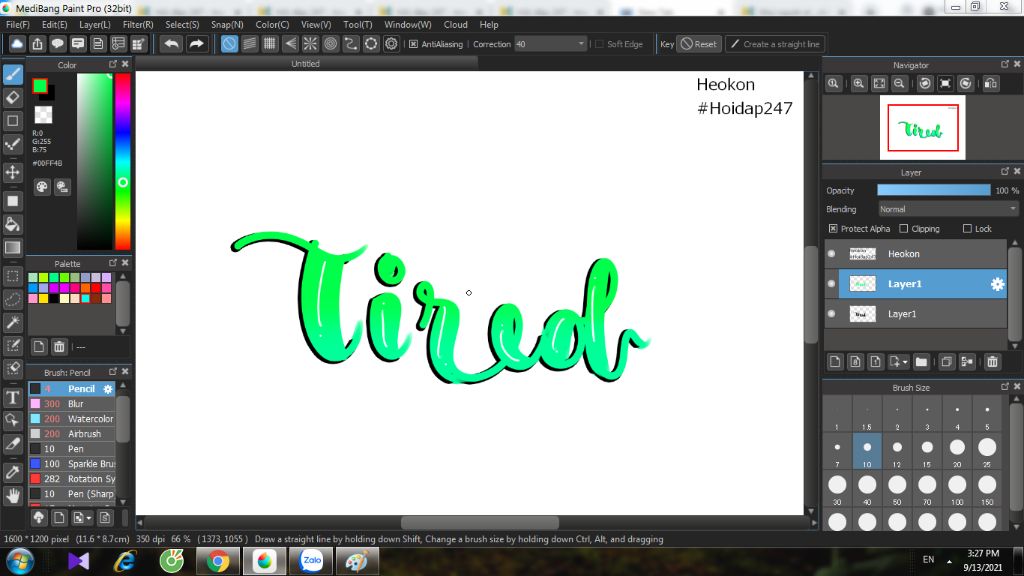Enable radial snap guide
Image resolution: width=1024 pixels, height=576 pixels.
tap(310, 44)
